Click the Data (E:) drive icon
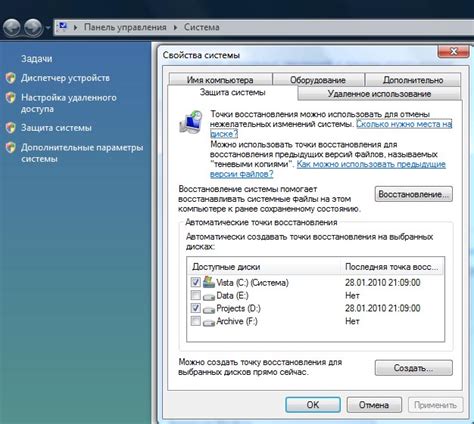 click(209, 296)
